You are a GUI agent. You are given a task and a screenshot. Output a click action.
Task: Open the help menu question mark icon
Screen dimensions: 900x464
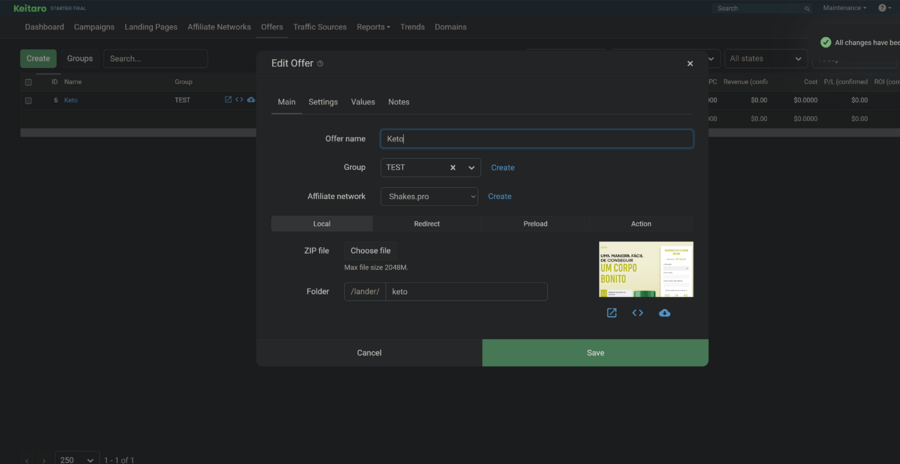tap(884, 8)
